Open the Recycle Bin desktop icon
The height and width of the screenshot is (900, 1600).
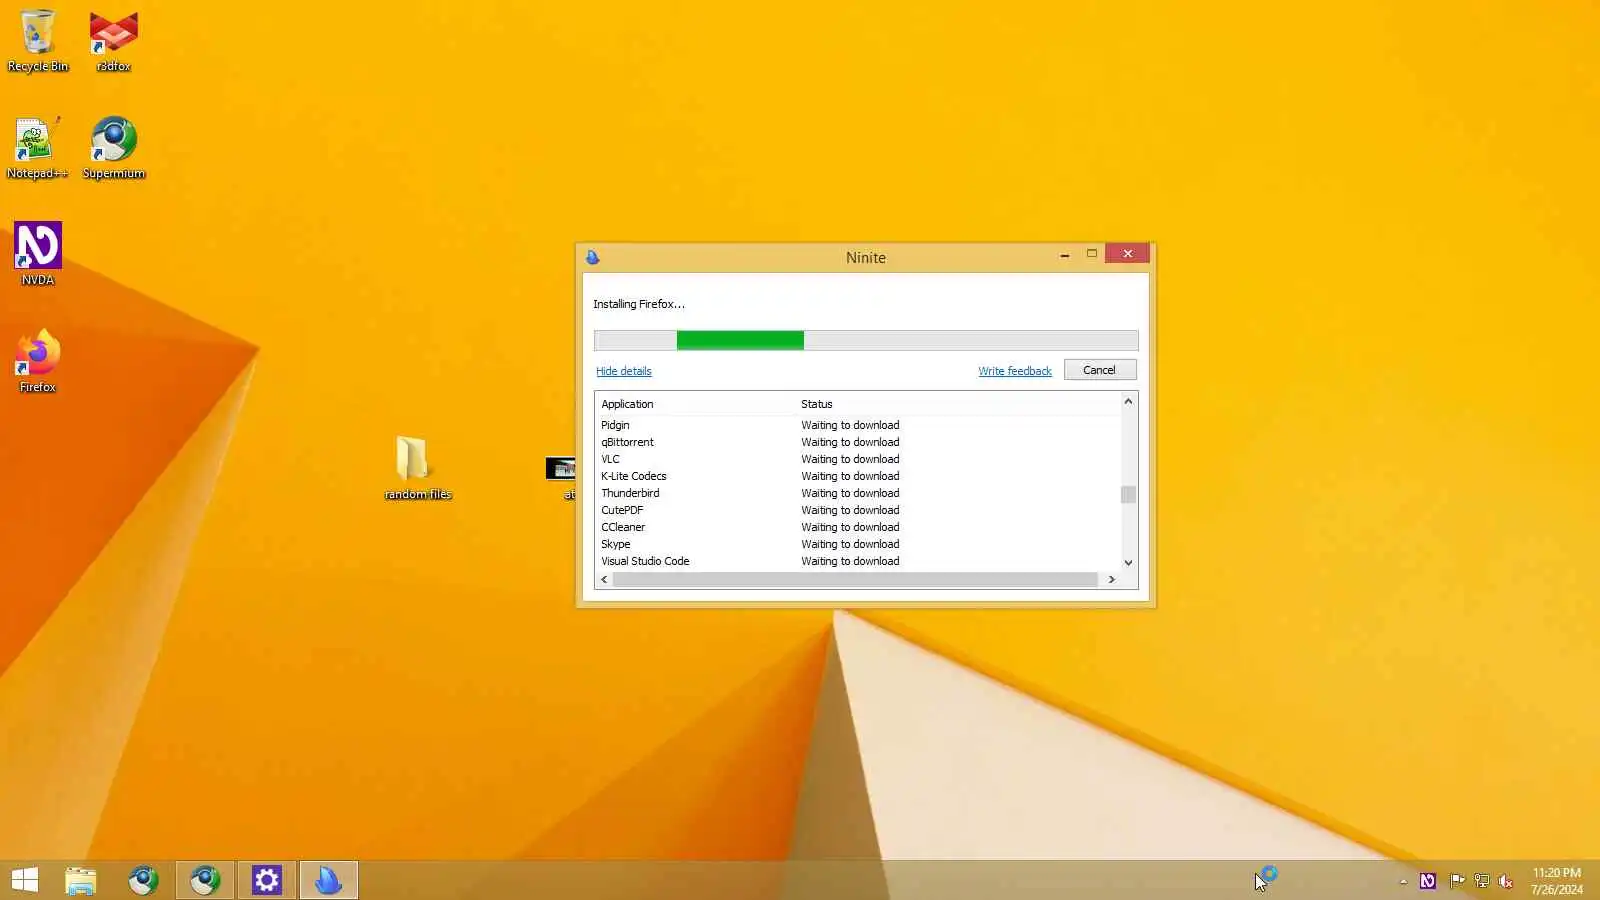(x=38, y=41)
